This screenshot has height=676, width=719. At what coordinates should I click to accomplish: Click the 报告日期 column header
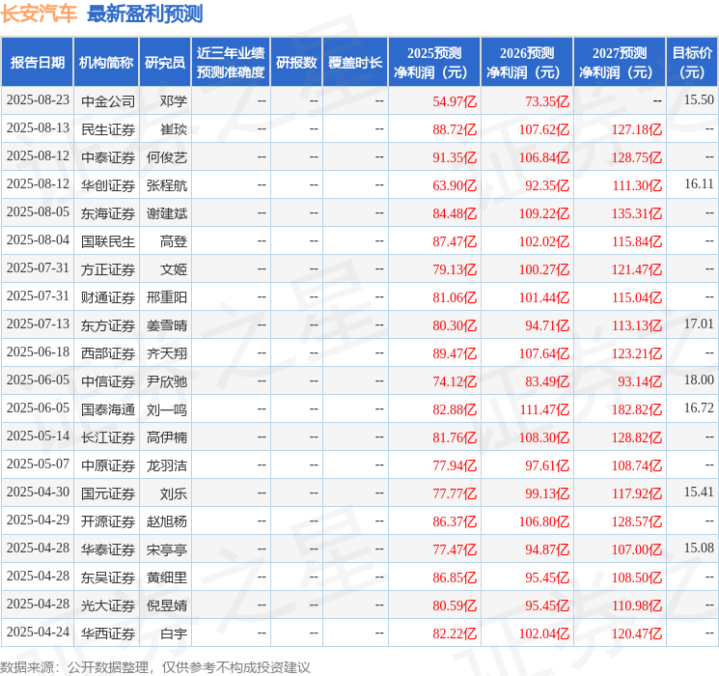37,62
